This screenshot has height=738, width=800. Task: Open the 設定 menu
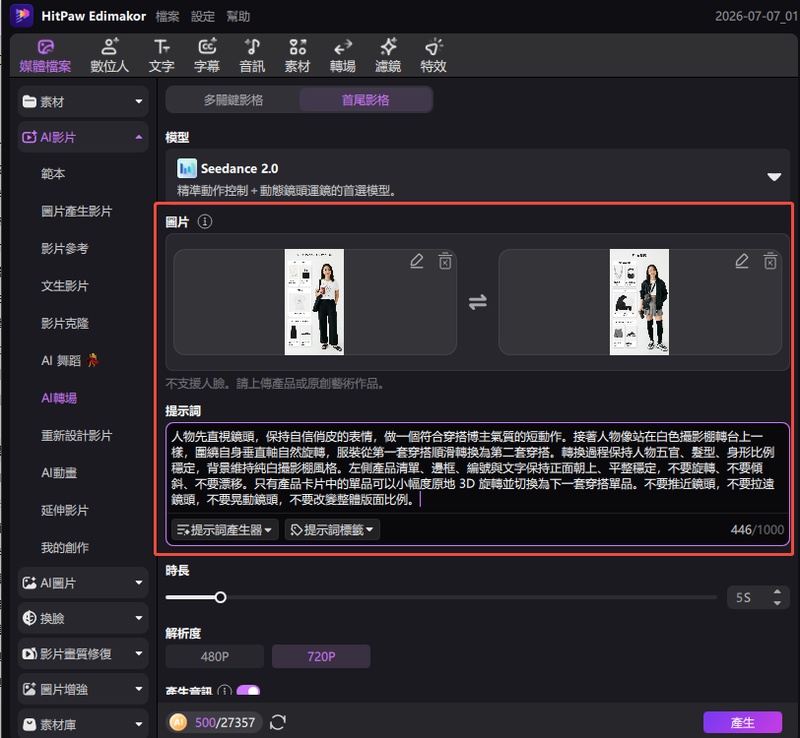(203, 16)
